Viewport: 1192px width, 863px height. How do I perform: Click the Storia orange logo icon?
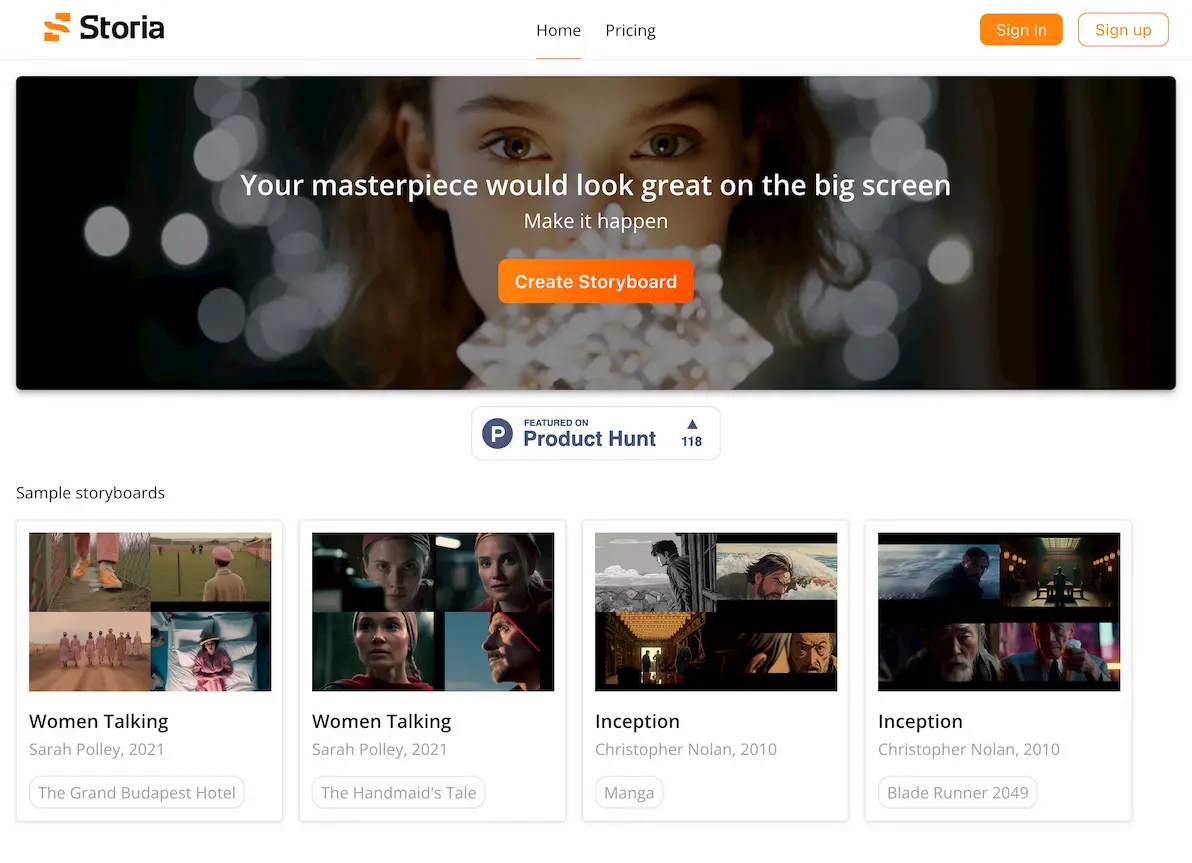[x=58, y=28]
